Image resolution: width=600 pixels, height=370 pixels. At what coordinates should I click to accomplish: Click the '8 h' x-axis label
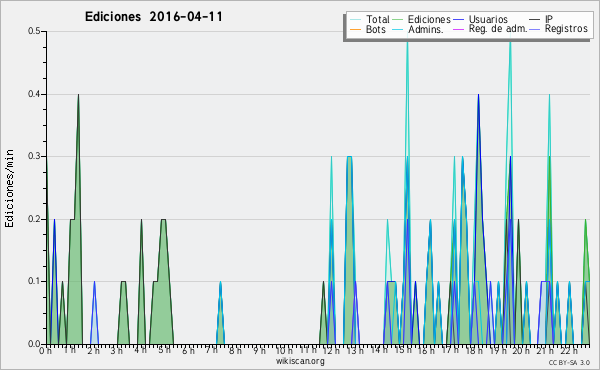click(235, 351)
